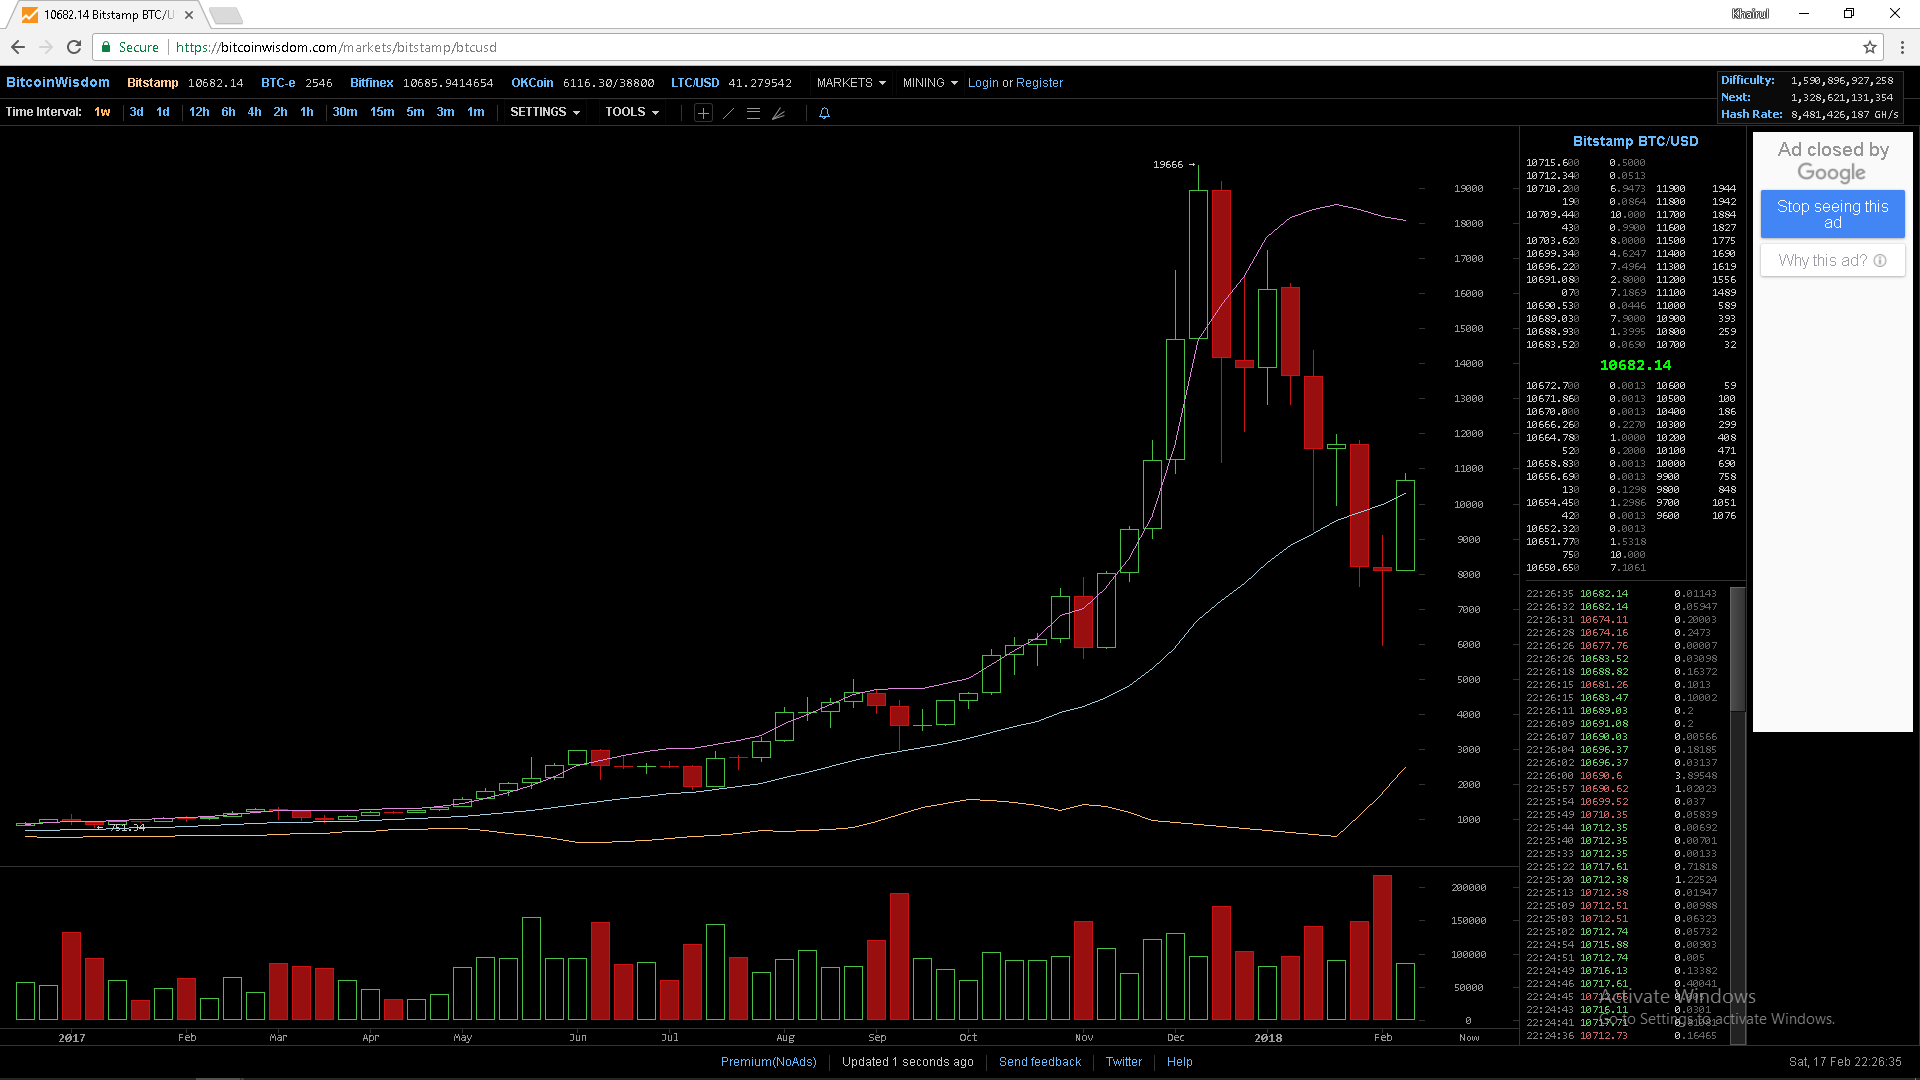Reload the page with browser refresh
The width and height of the screenshot is (1920, 1080).
[74, 47]
